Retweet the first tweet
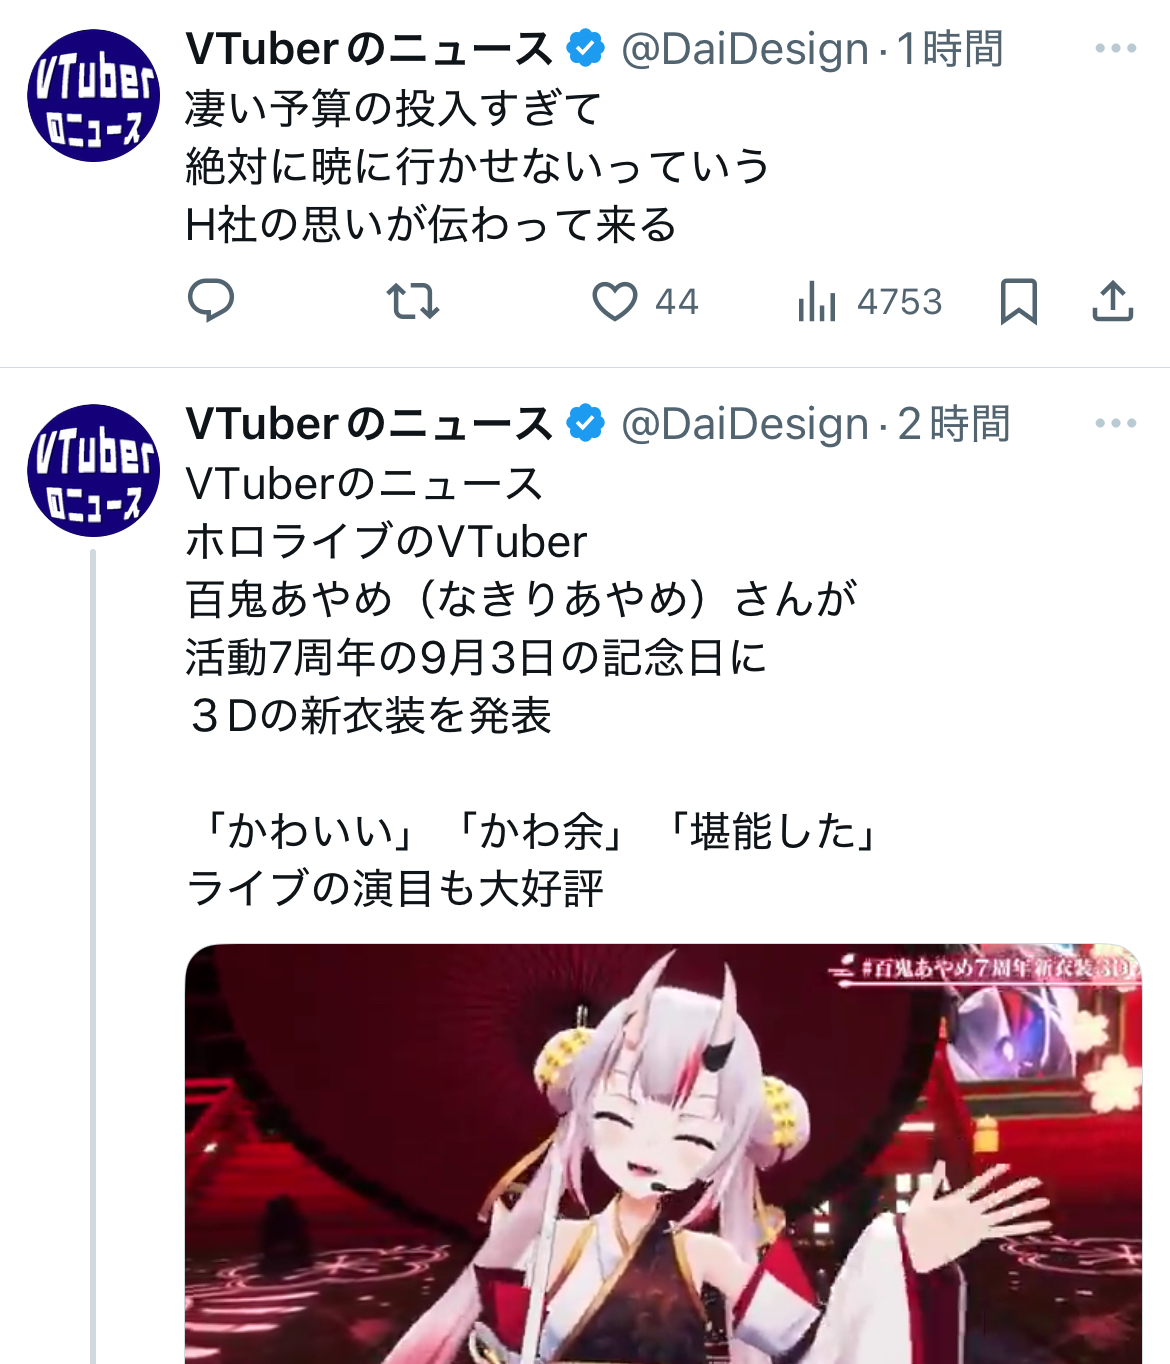This screenshot has height=1364, width=1170. [413, 301]
